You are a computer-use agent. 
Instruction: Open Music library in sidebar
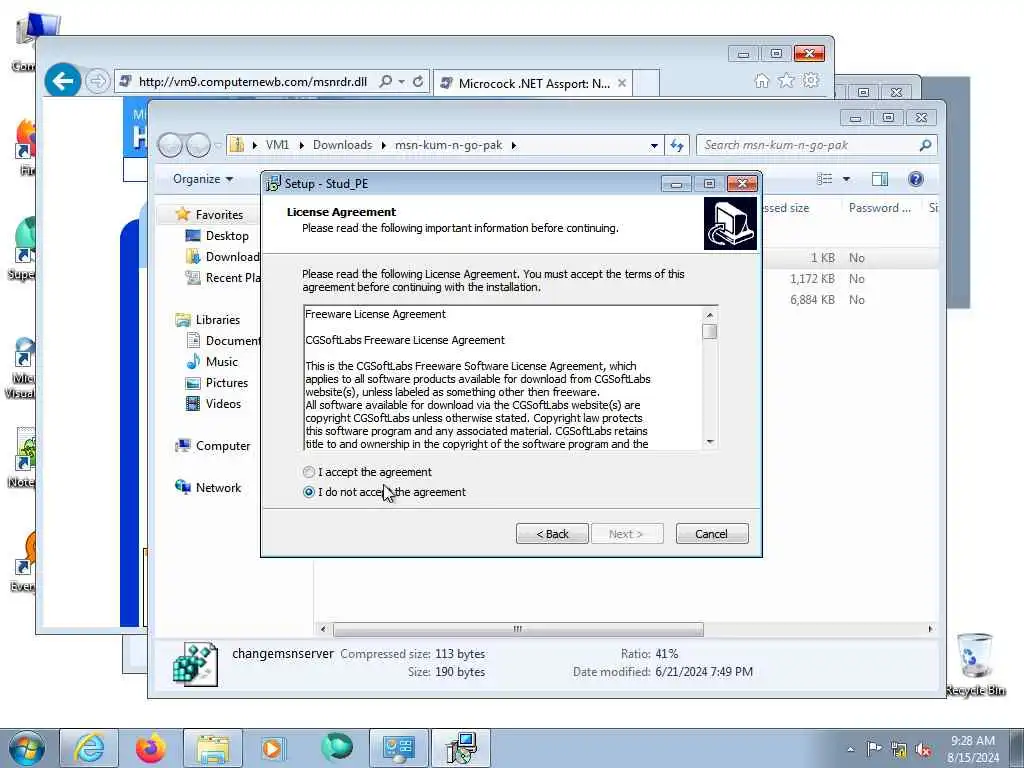point(221,361)
